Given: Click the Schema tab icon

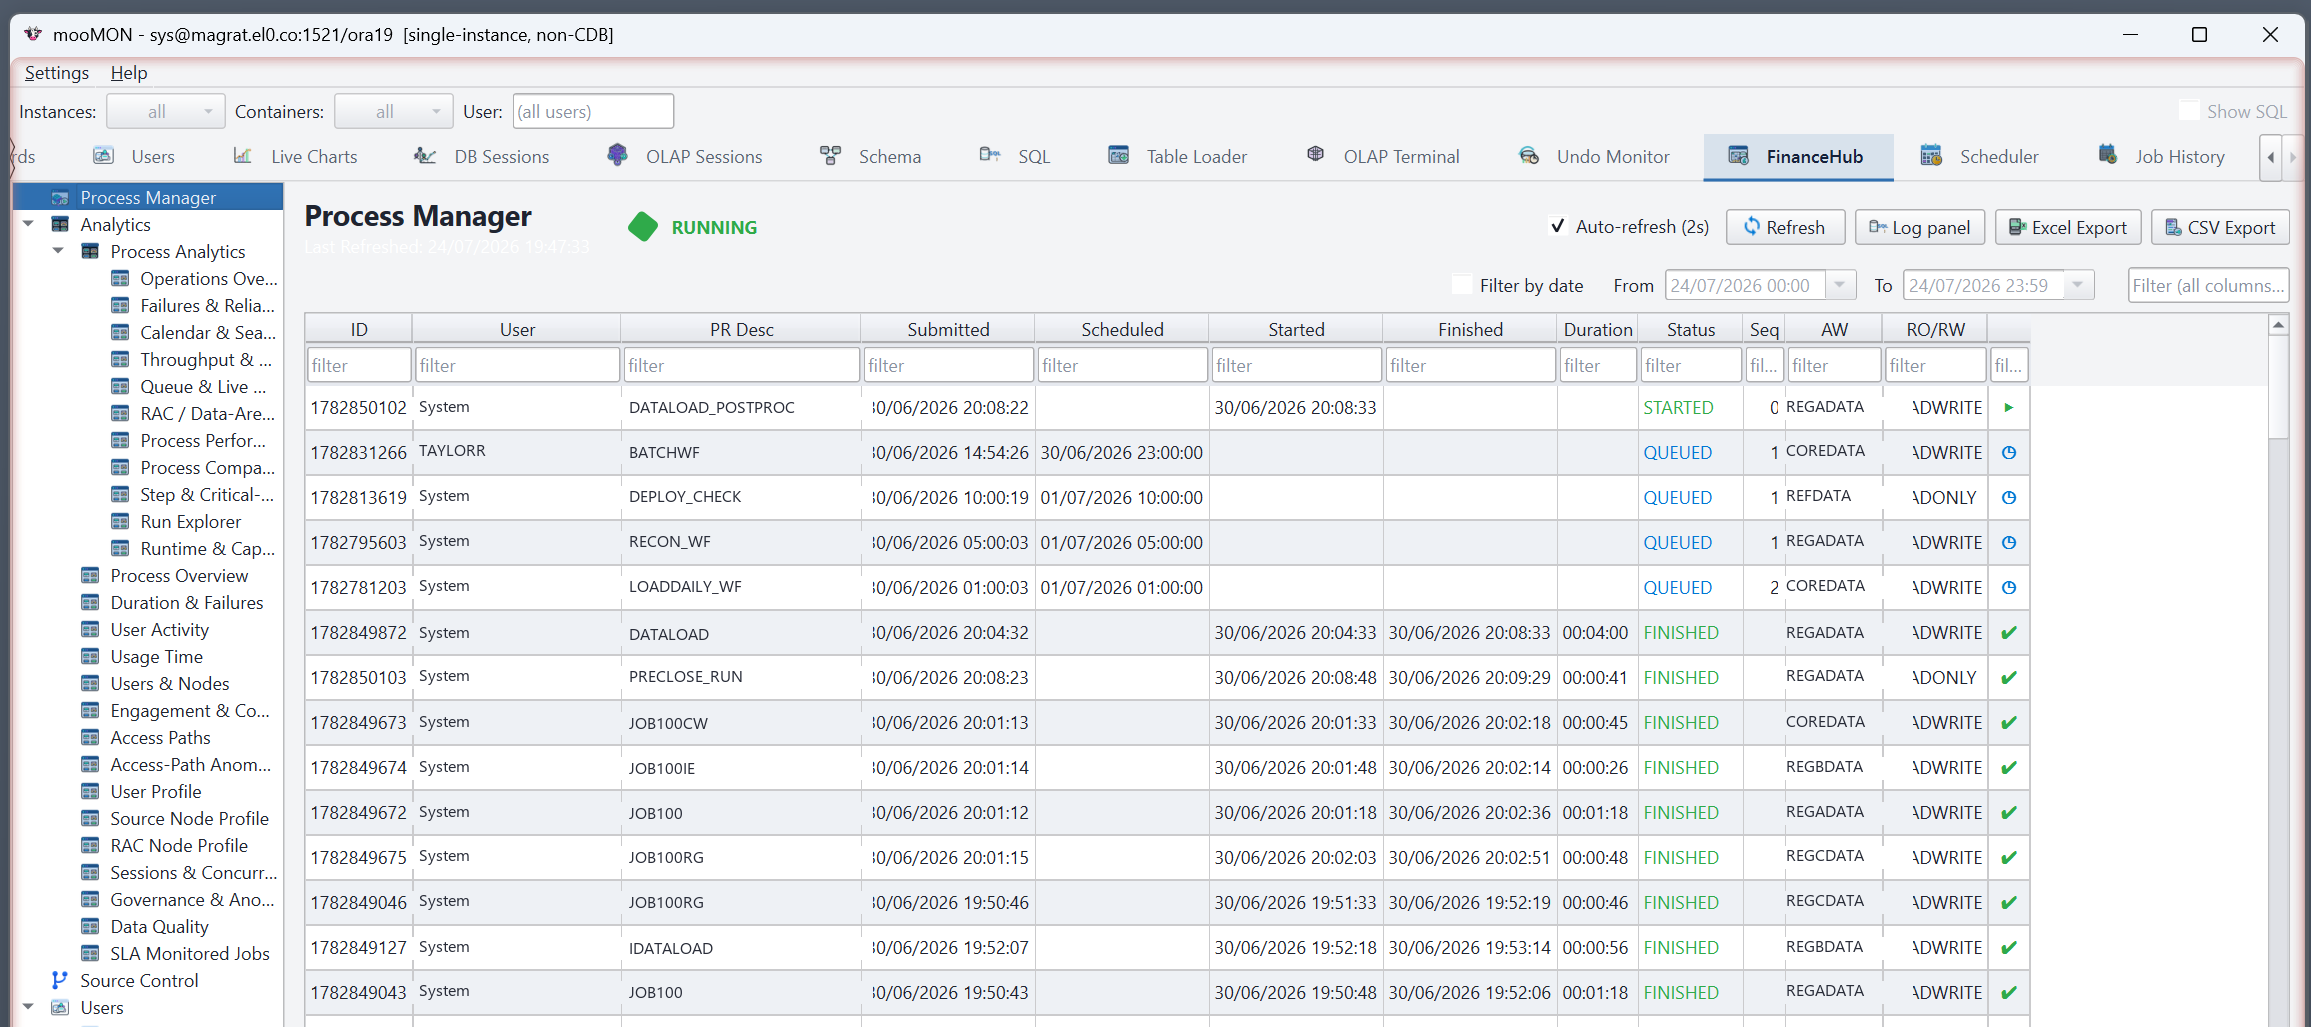Looking at the screenshot, I should tap(830, 156).
